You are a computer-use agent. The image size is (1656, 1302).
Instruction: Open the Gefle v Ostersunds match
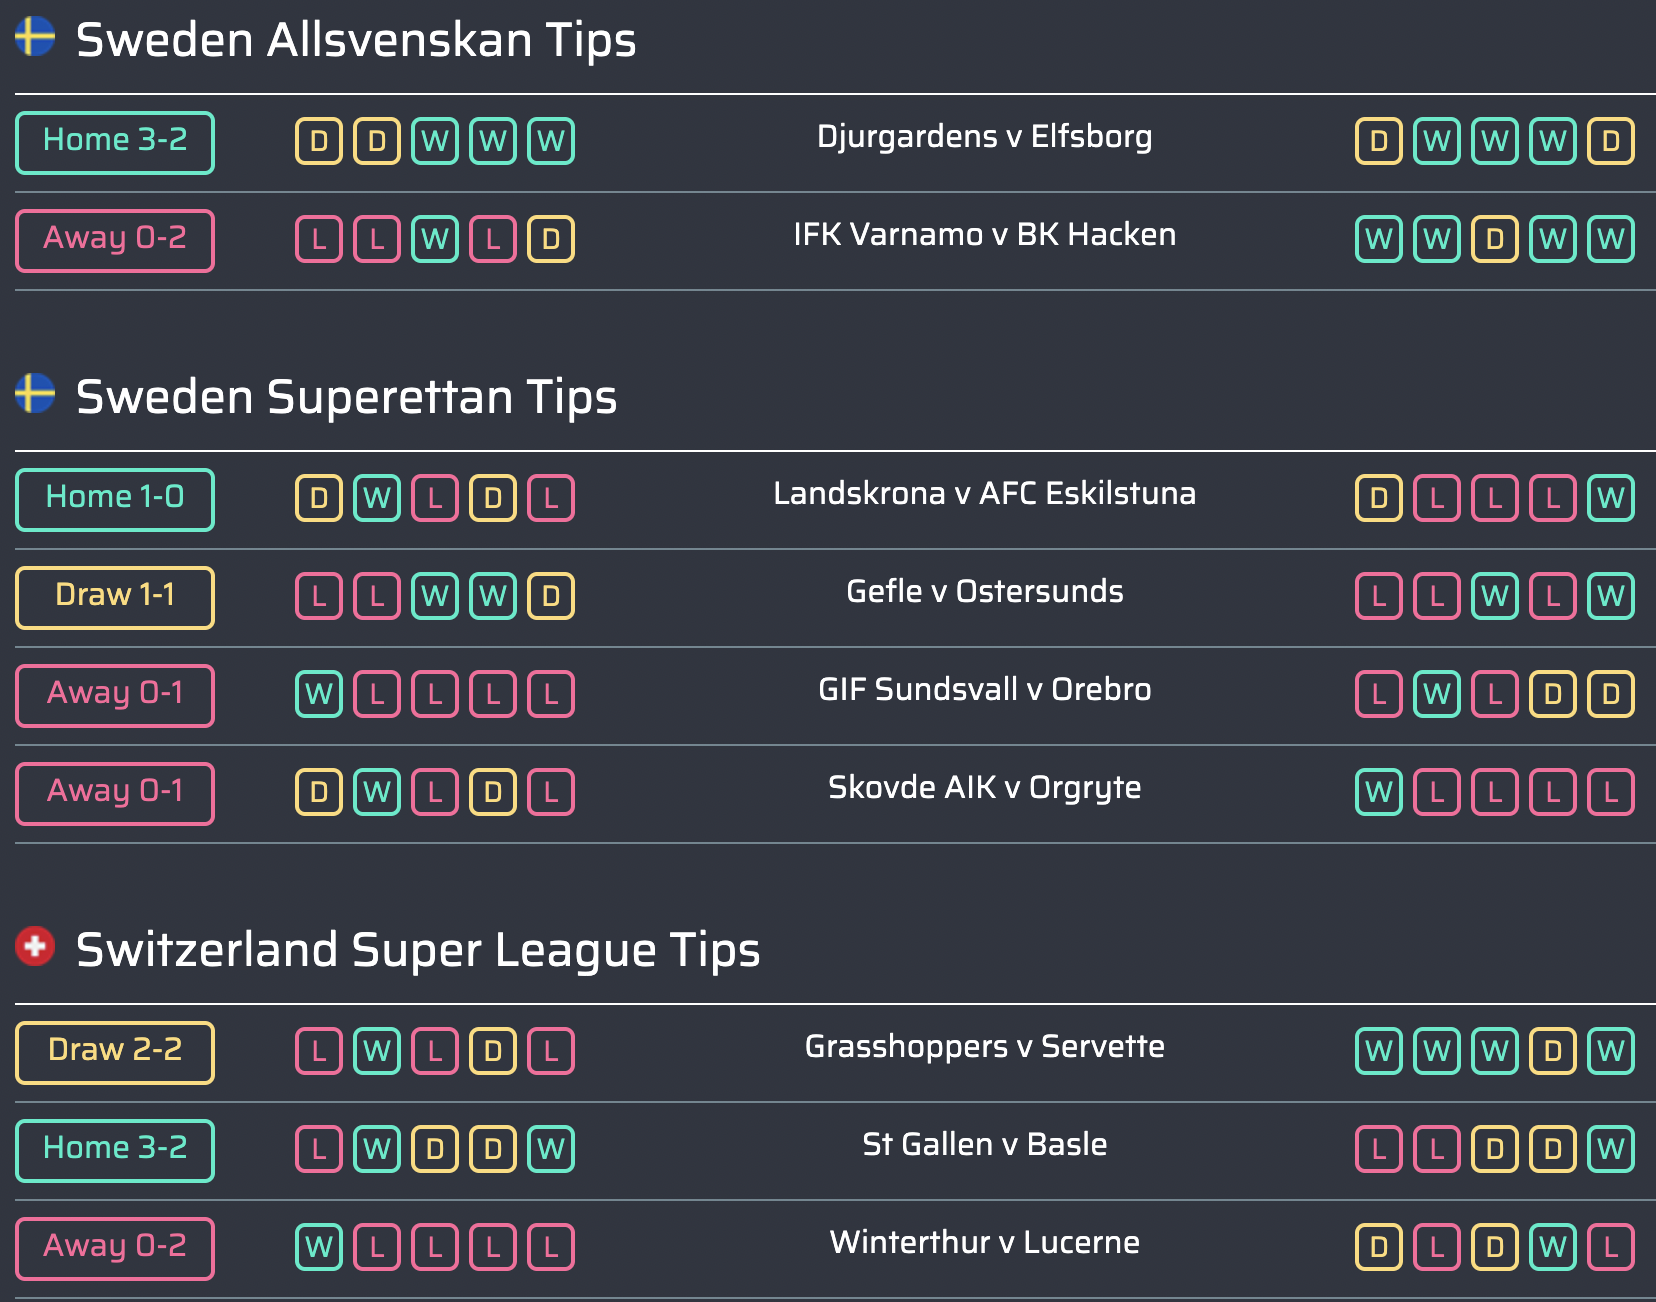pos(985,591)
